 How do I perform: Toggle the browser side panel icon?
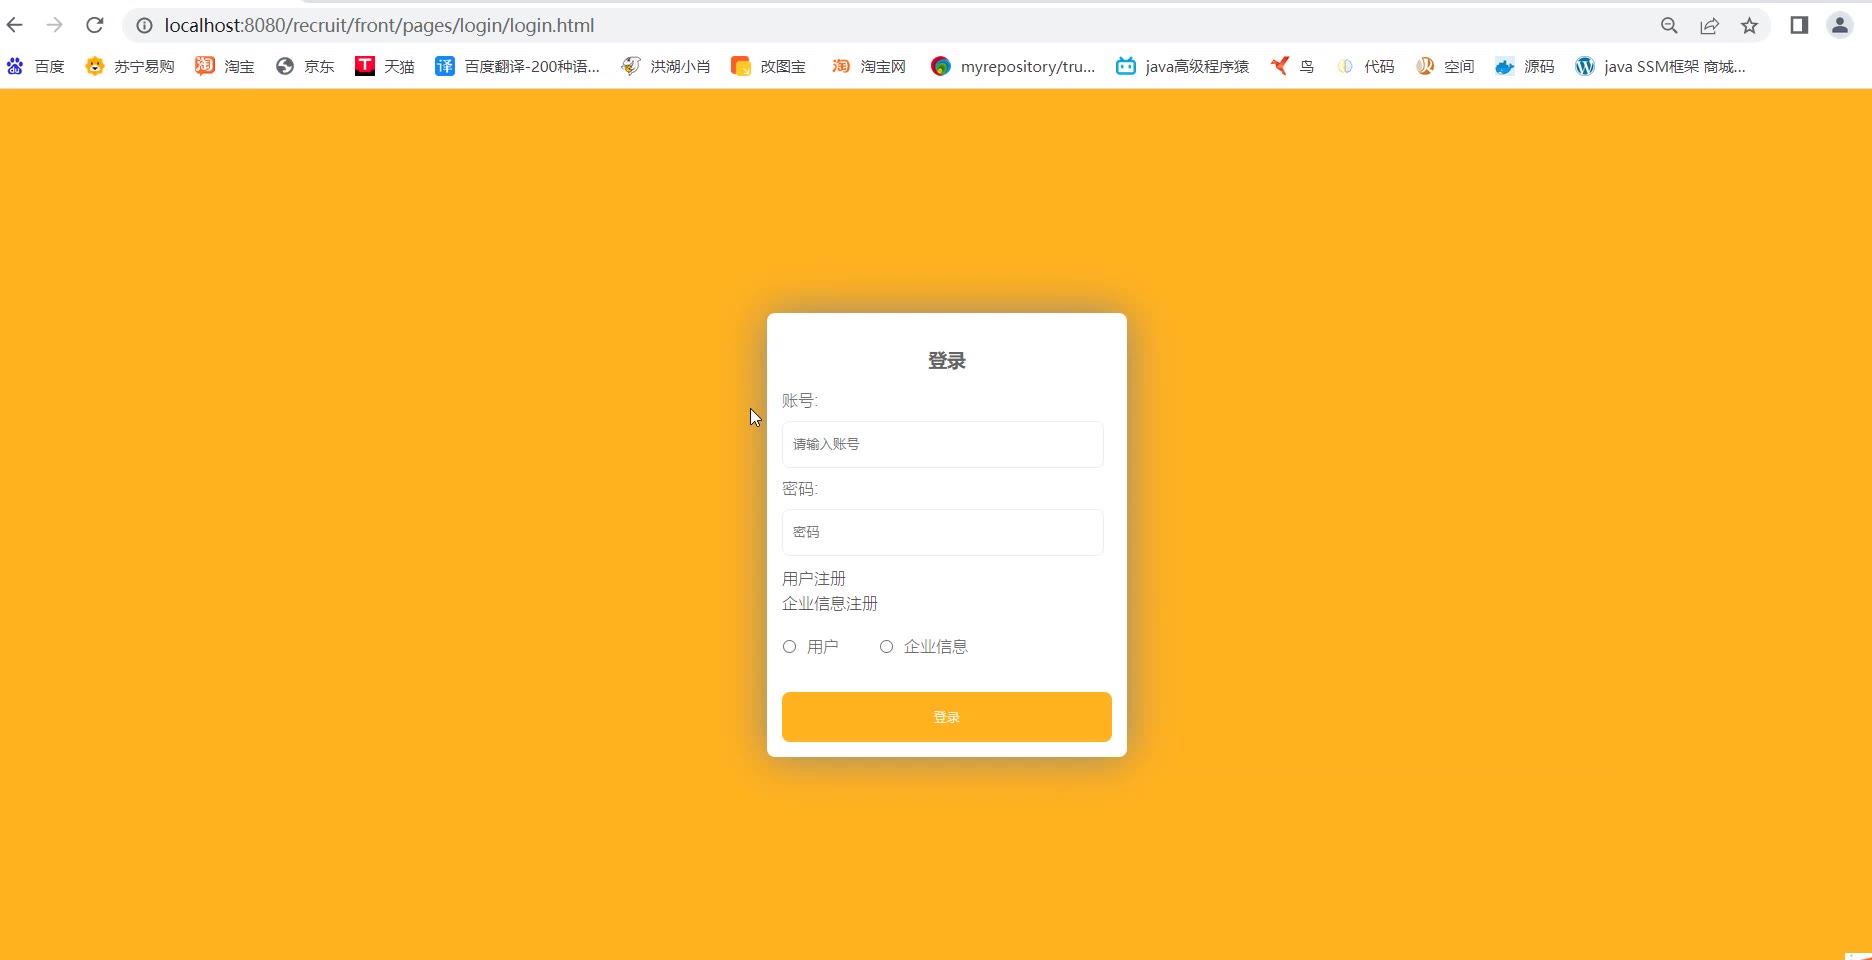pos(1799,25)
